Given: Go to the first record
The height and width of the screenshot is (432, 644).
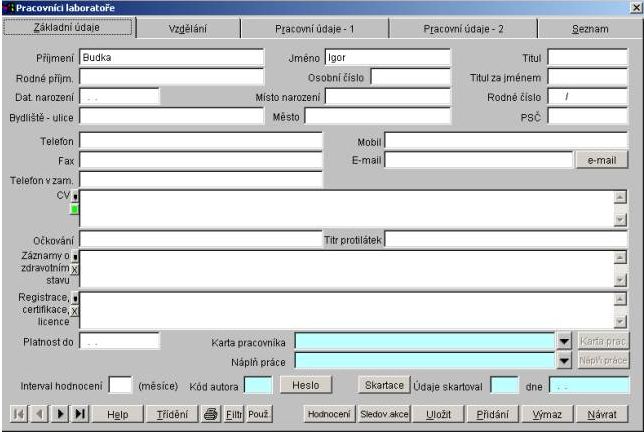Looking at the screenshot, I should (x=20, y=413).
